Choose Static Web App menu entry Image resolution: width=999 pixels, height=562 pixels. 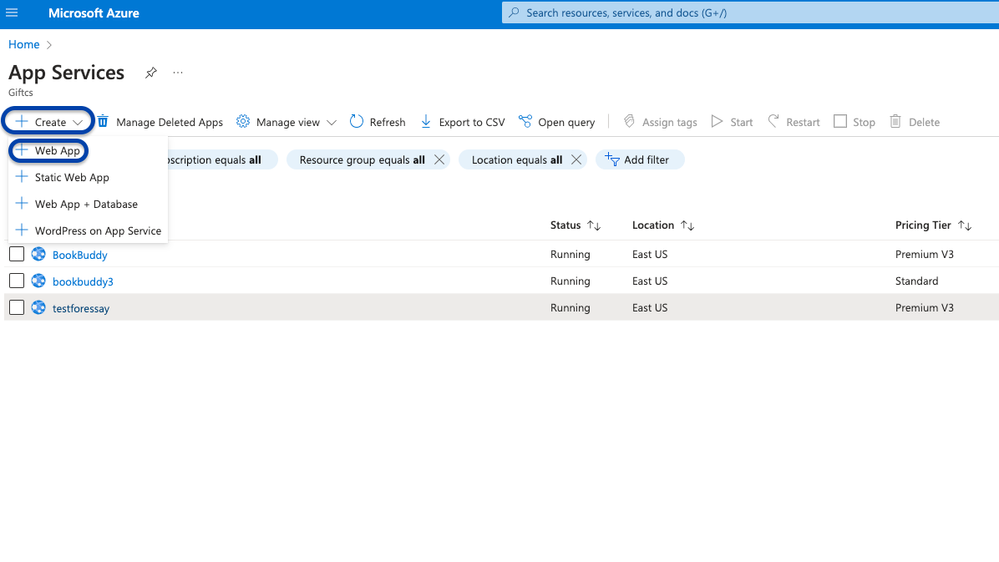(88, 177)
